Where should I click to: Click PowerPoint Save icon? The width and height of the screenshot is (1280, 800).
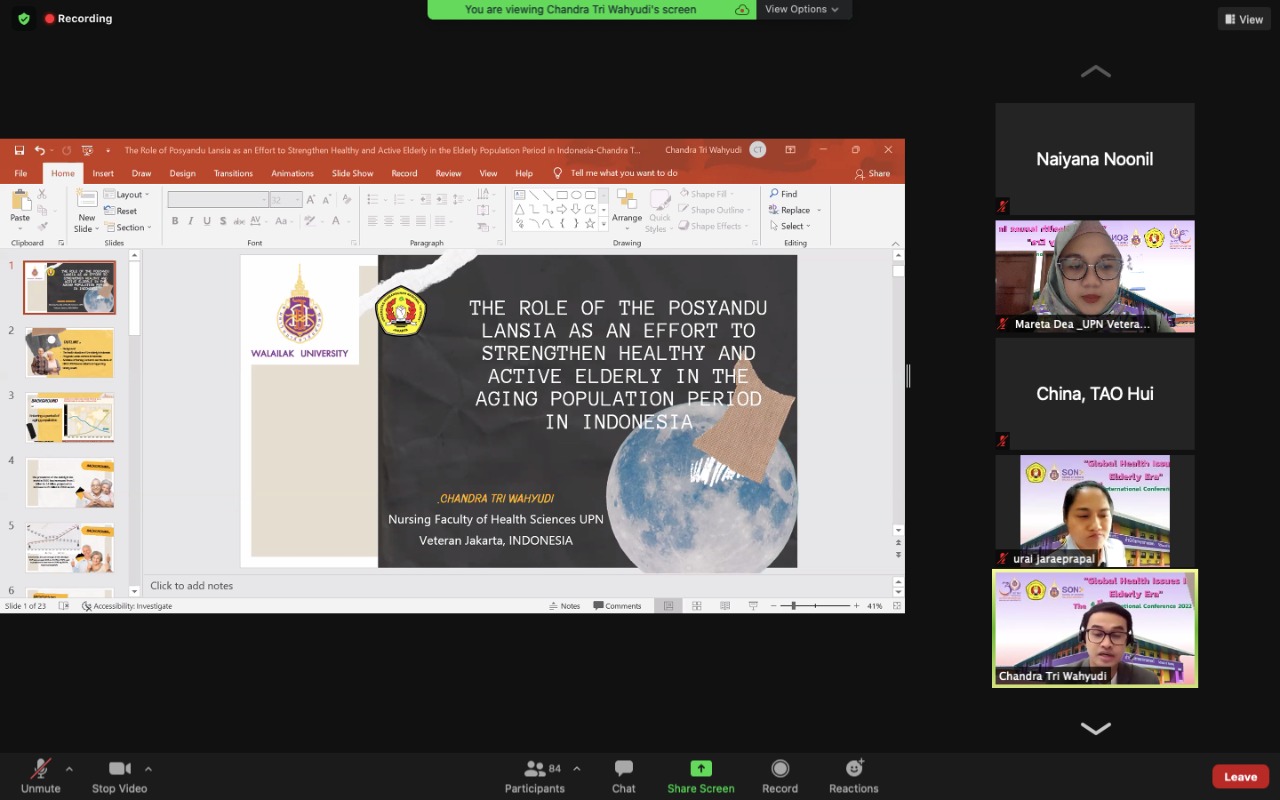coord(19,150)
